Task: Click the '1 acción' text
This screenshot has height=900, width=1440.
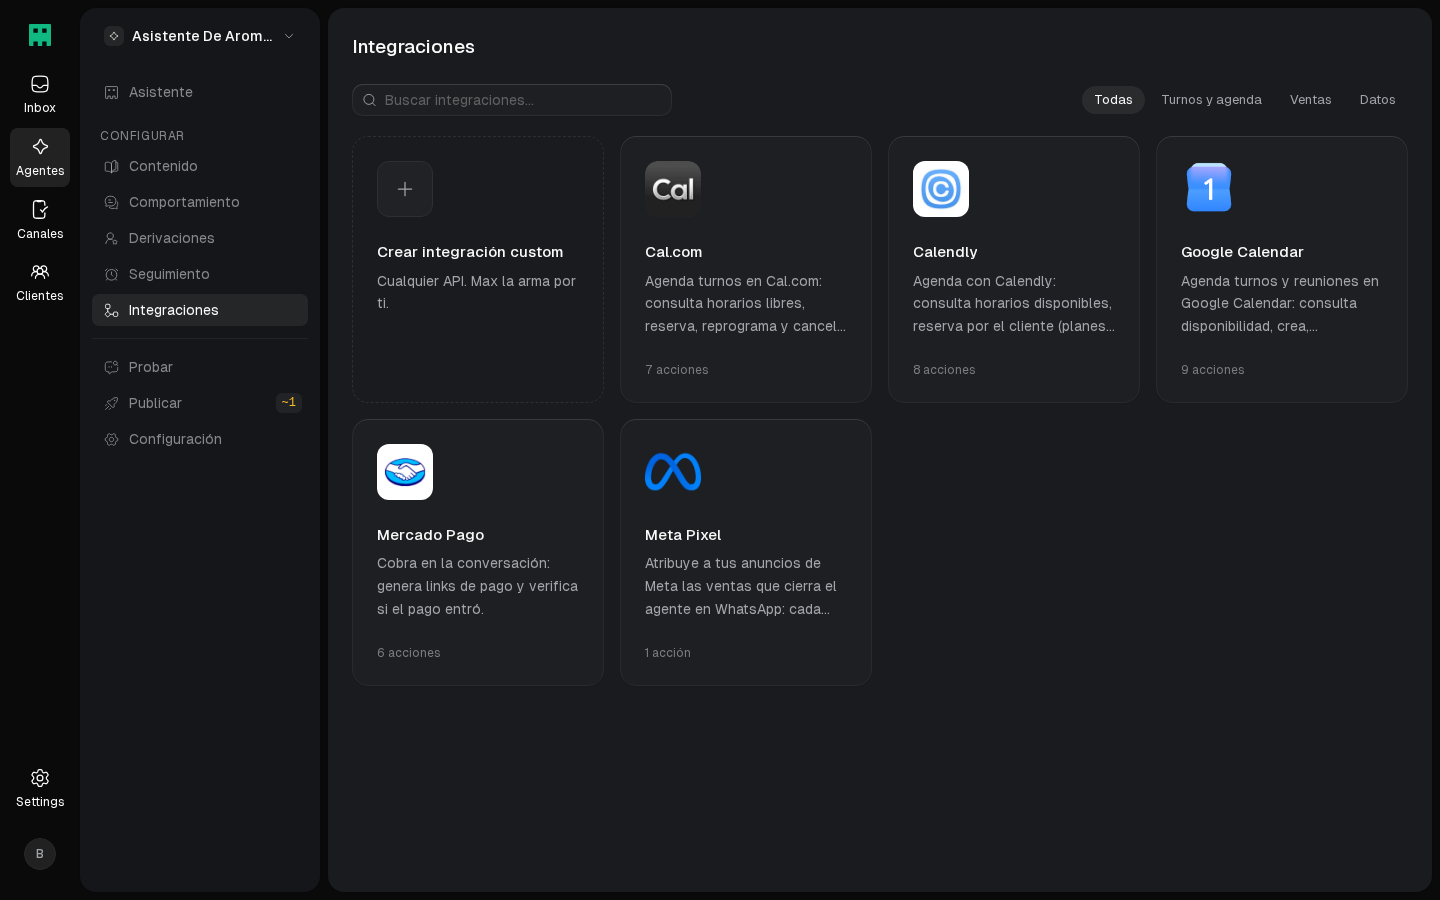Action: coord(668,653)
